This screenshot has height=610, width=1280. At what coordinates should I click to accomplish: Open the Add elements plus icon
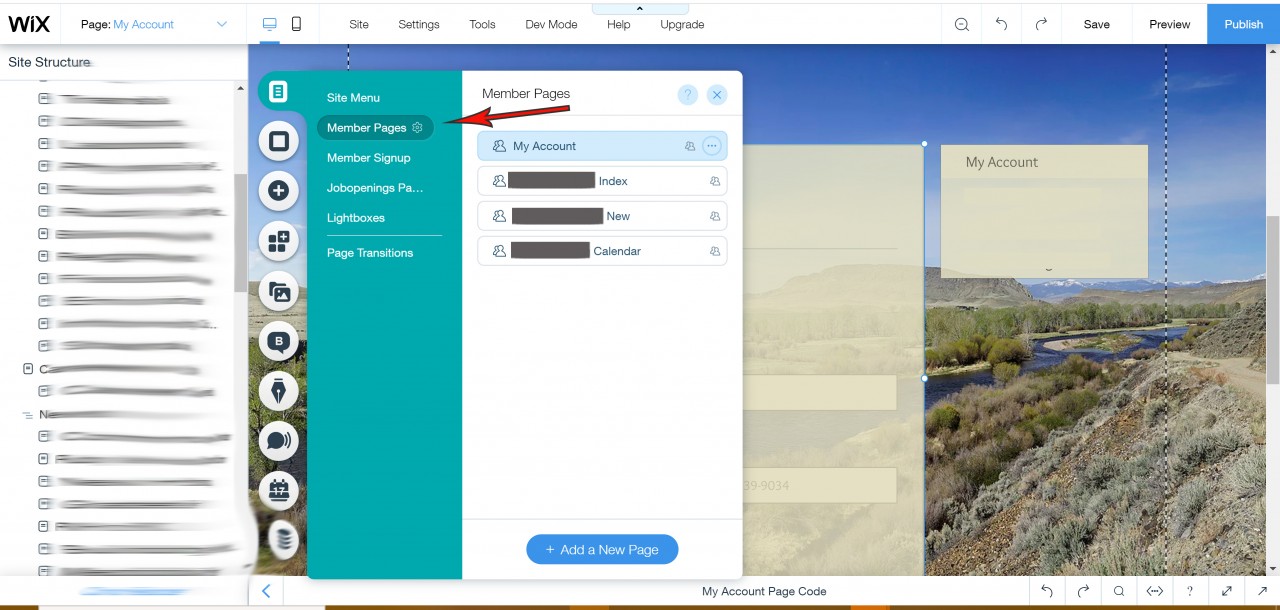(279, 190)
